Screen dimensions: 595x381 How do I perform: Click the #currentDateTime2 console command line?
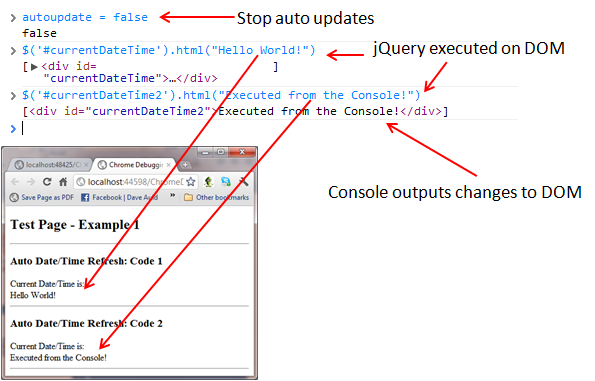tap(221, 95)
